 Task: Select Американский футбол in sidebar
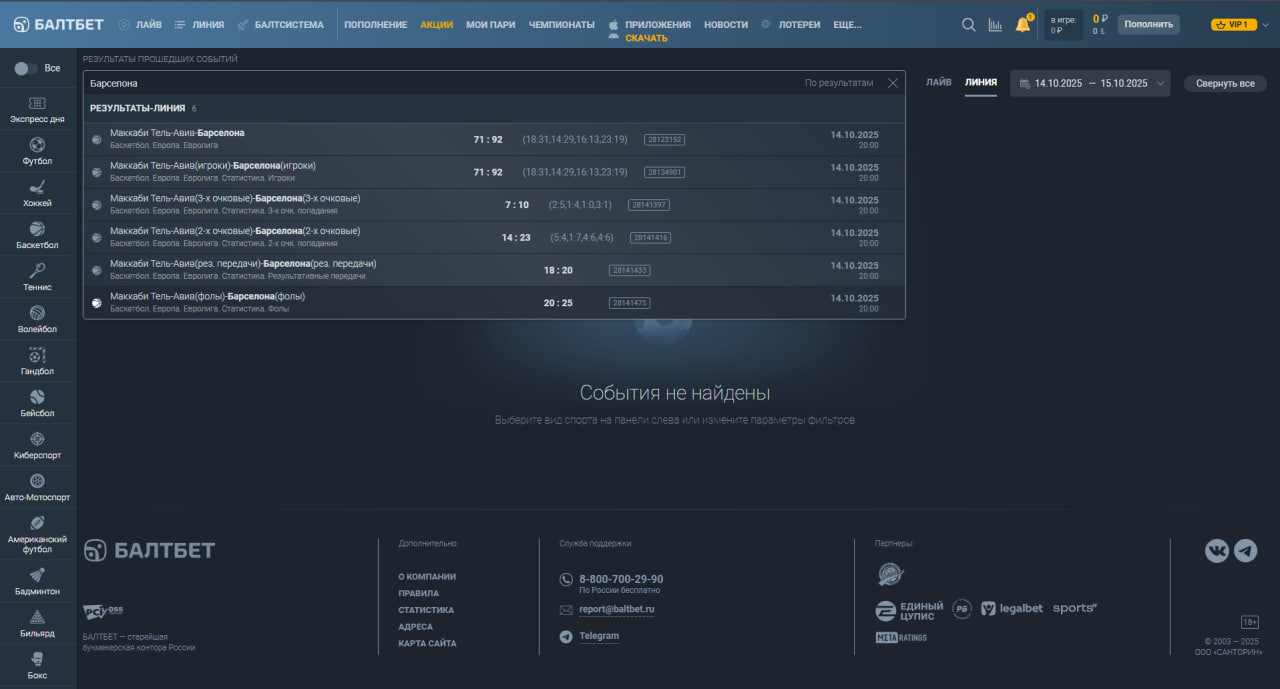tap(37, 535)
